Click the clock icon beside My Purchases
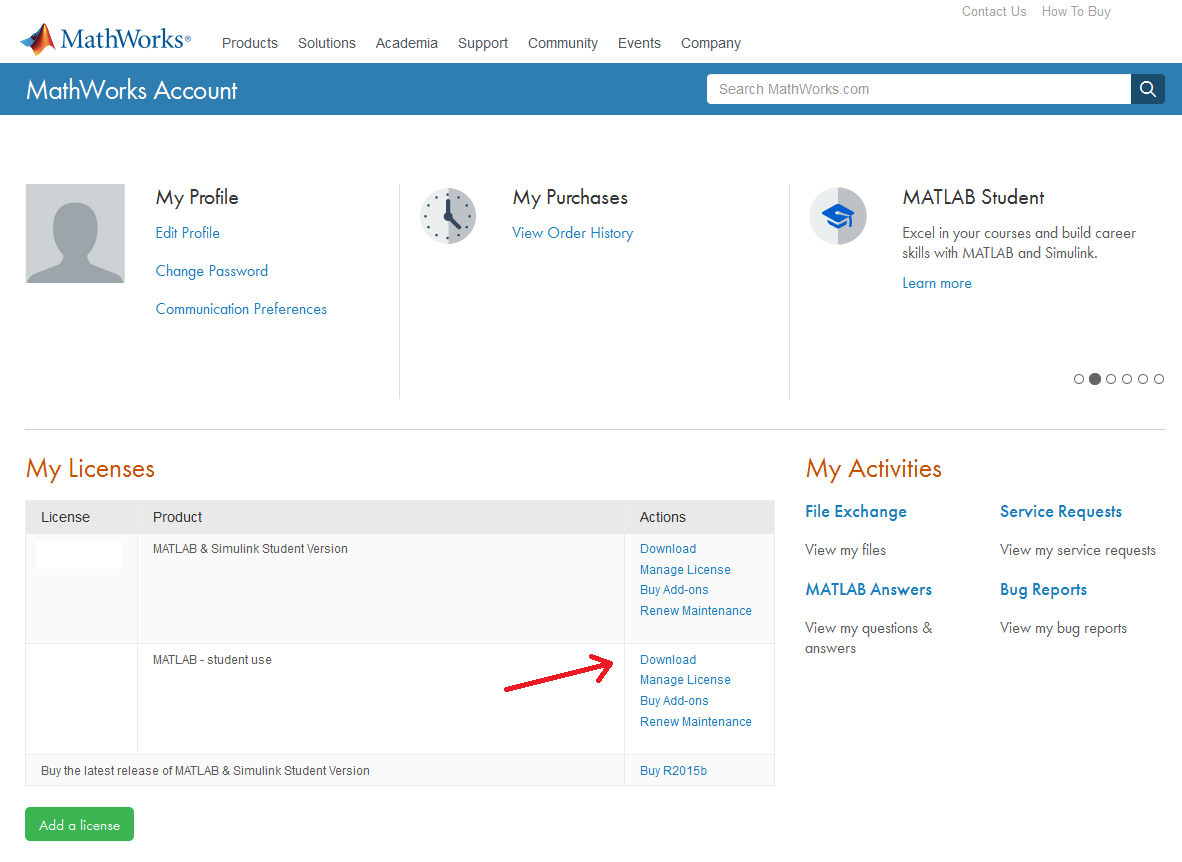The width and height of the screenshot is (1182, 862). (448, 216)
